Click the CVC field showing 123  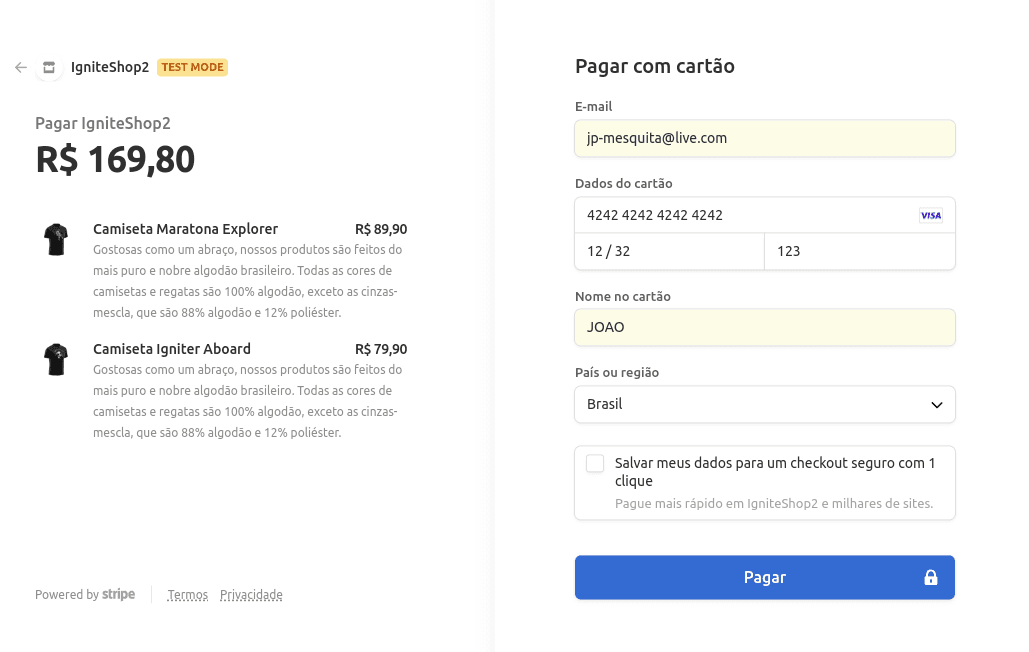(x=860, y=251)
